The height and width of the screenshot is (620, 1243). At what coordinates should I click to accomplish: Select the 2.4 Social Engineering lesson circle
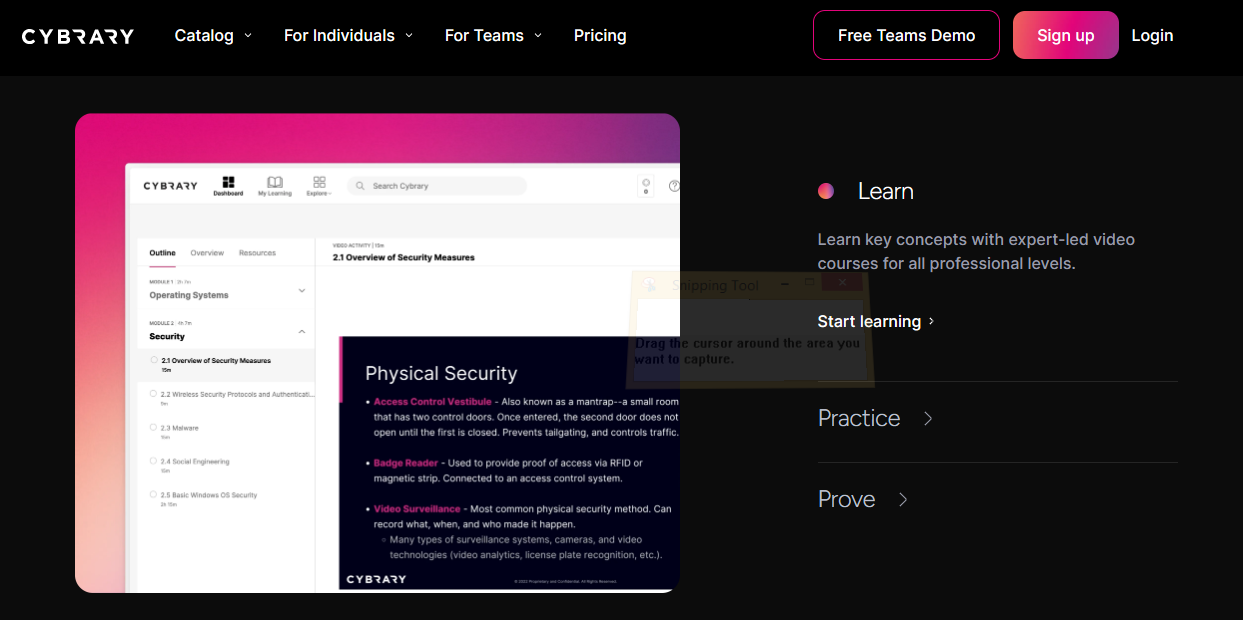tap(154, 462)
